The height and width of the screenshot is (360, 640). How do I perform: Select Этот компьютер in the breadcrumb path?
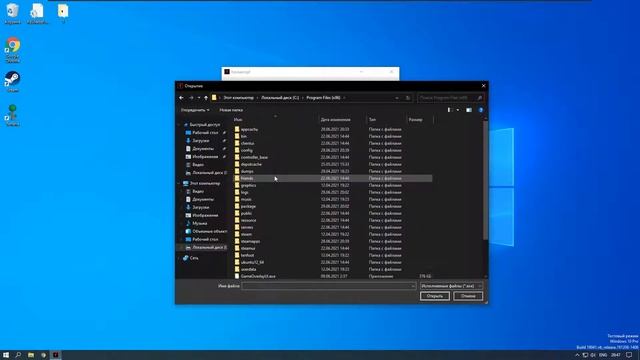238,98
